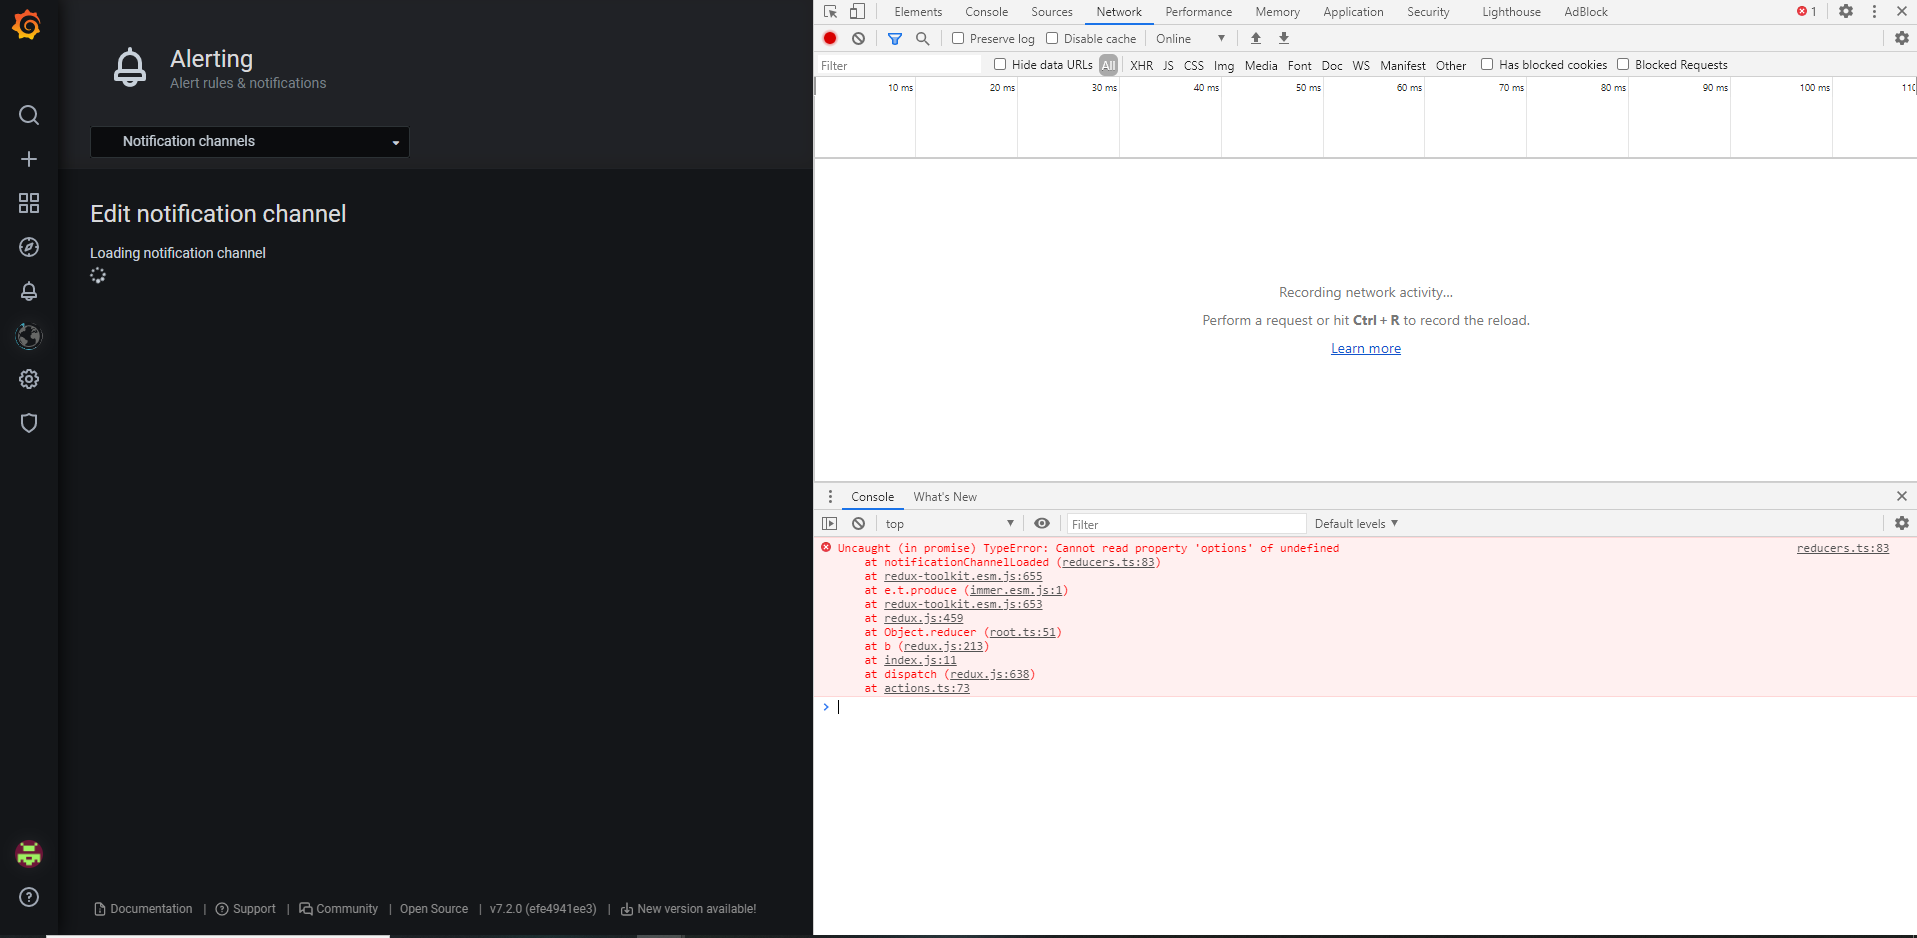Image resolution: width=1917 pixels, height=938 pixels.
Task: Click the Learn more link
Action: point(1365,348)
